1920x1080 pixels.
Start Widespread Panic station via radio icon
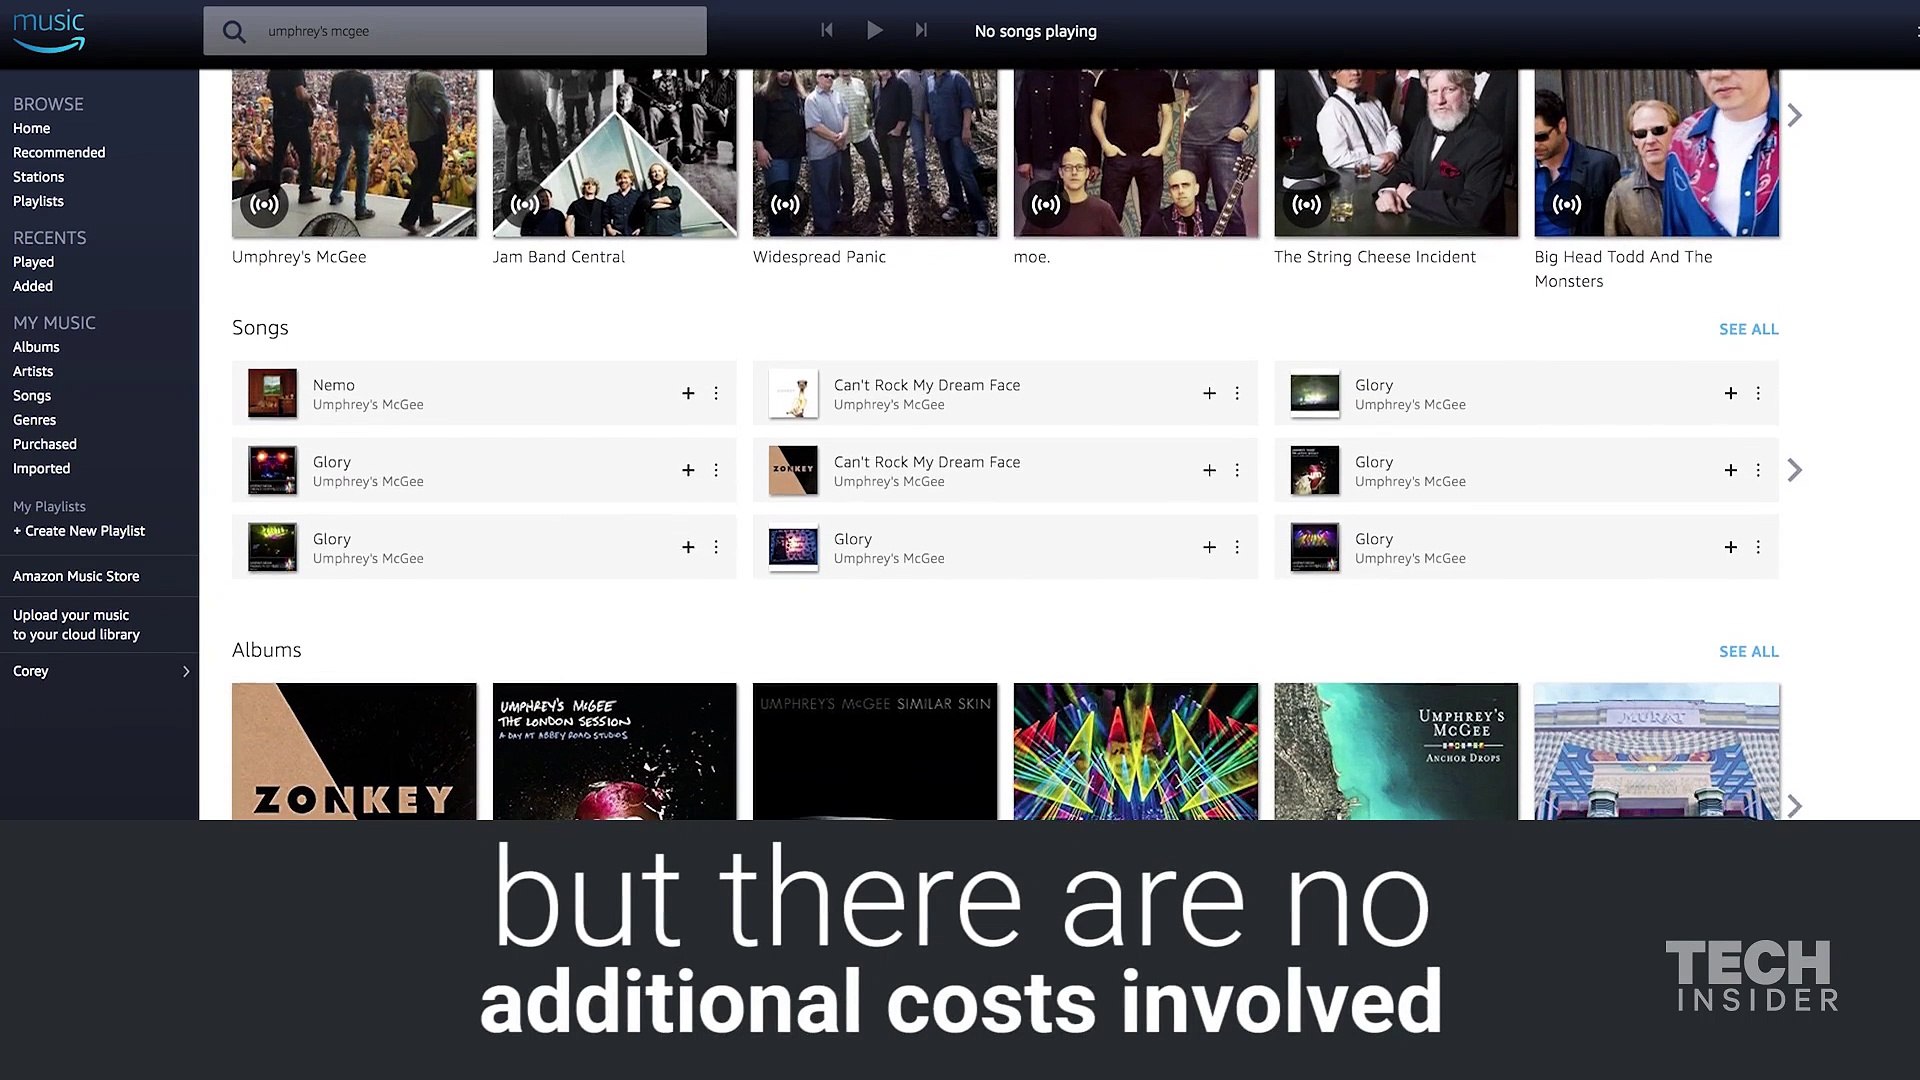(x=785, y=205)
